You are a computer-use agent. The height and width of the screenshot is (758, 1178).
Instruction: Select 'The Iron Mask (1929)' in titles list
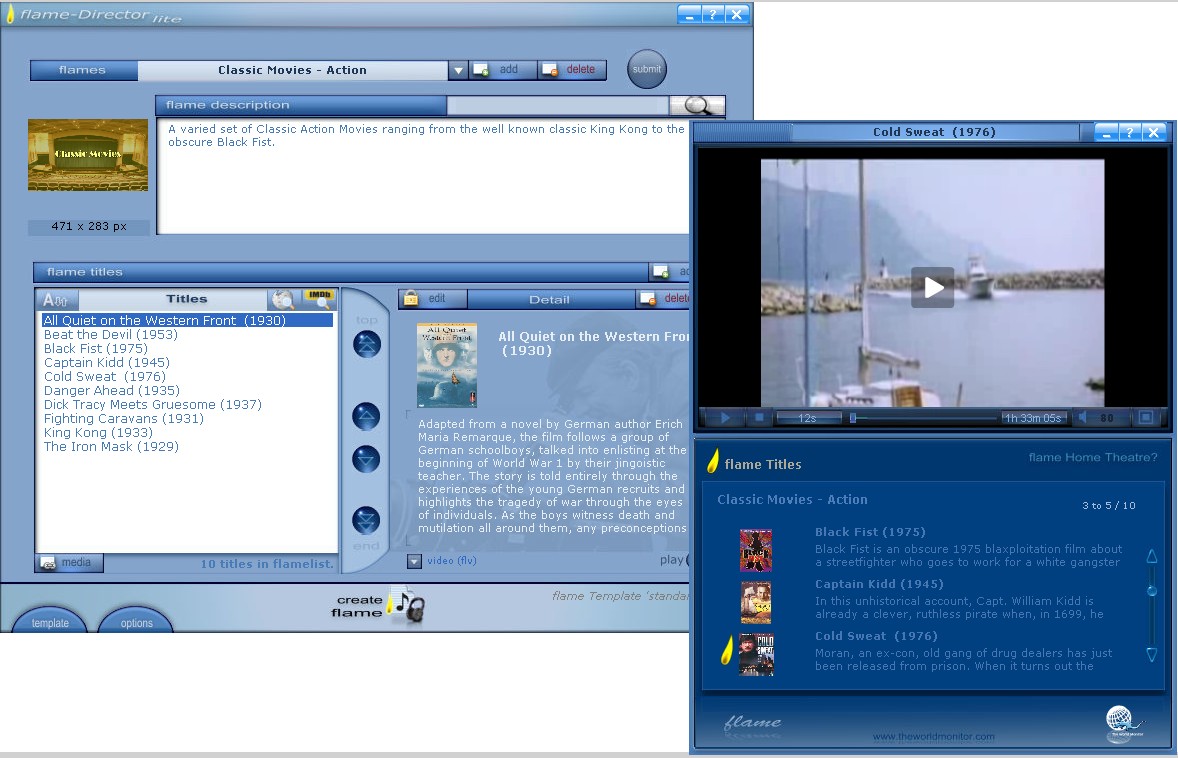pos(110,446)
